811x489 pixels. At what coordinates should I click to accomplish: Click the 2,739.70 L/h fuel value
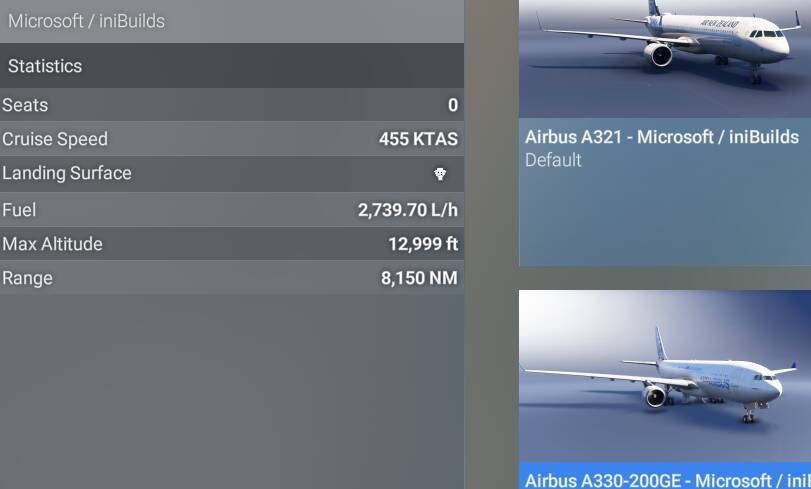click(407, 210)
